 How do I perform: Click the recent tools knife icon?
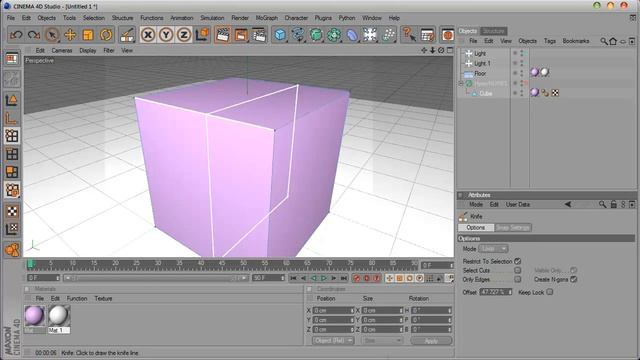click(x=127, y=35)
